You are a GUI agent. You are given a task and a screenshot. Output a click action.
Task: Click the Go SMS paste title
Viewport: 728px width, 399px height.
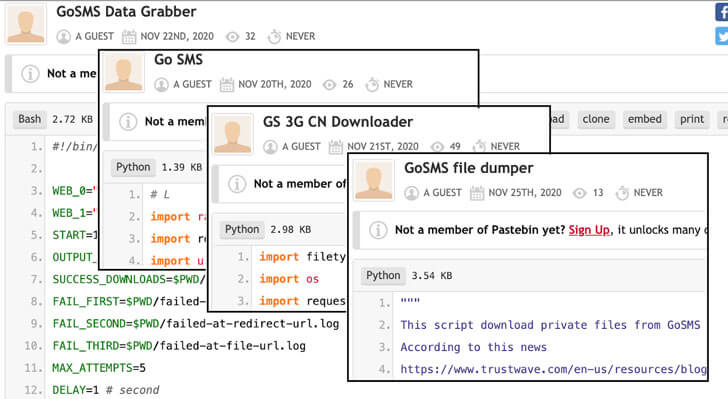point(178,59)
